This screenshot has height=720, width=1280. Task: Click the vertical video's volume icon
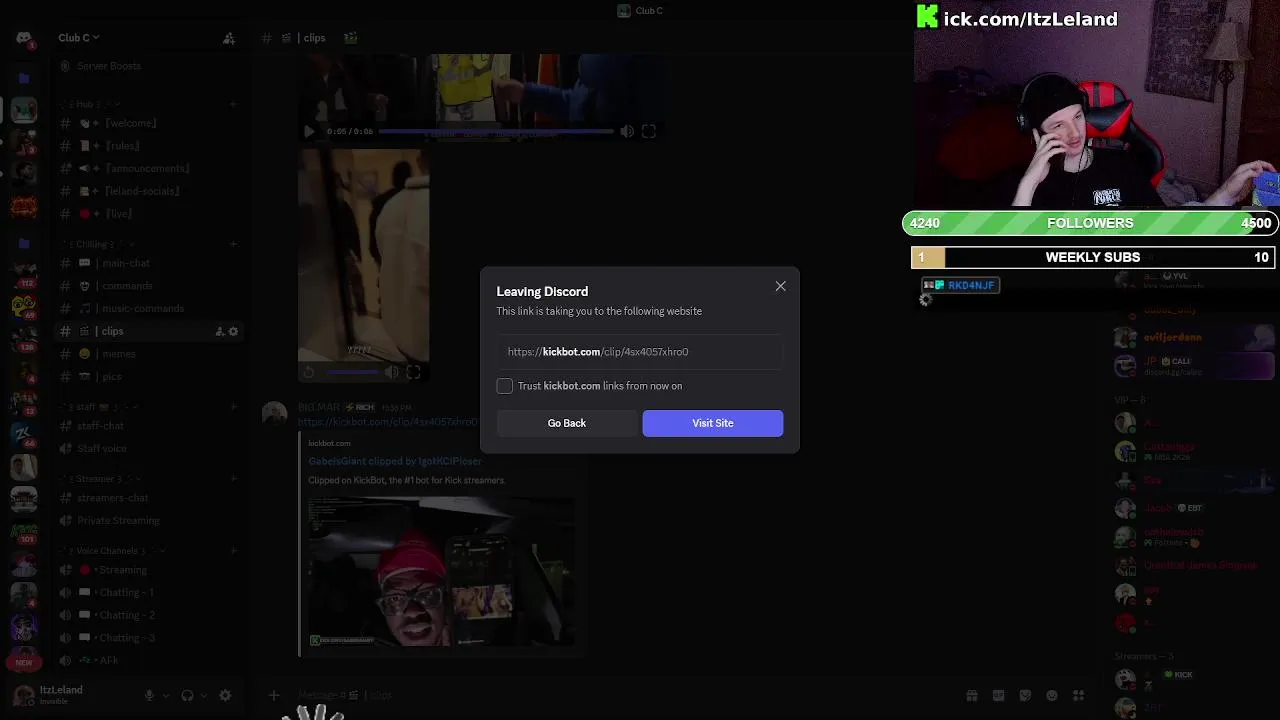coord(392,372)
